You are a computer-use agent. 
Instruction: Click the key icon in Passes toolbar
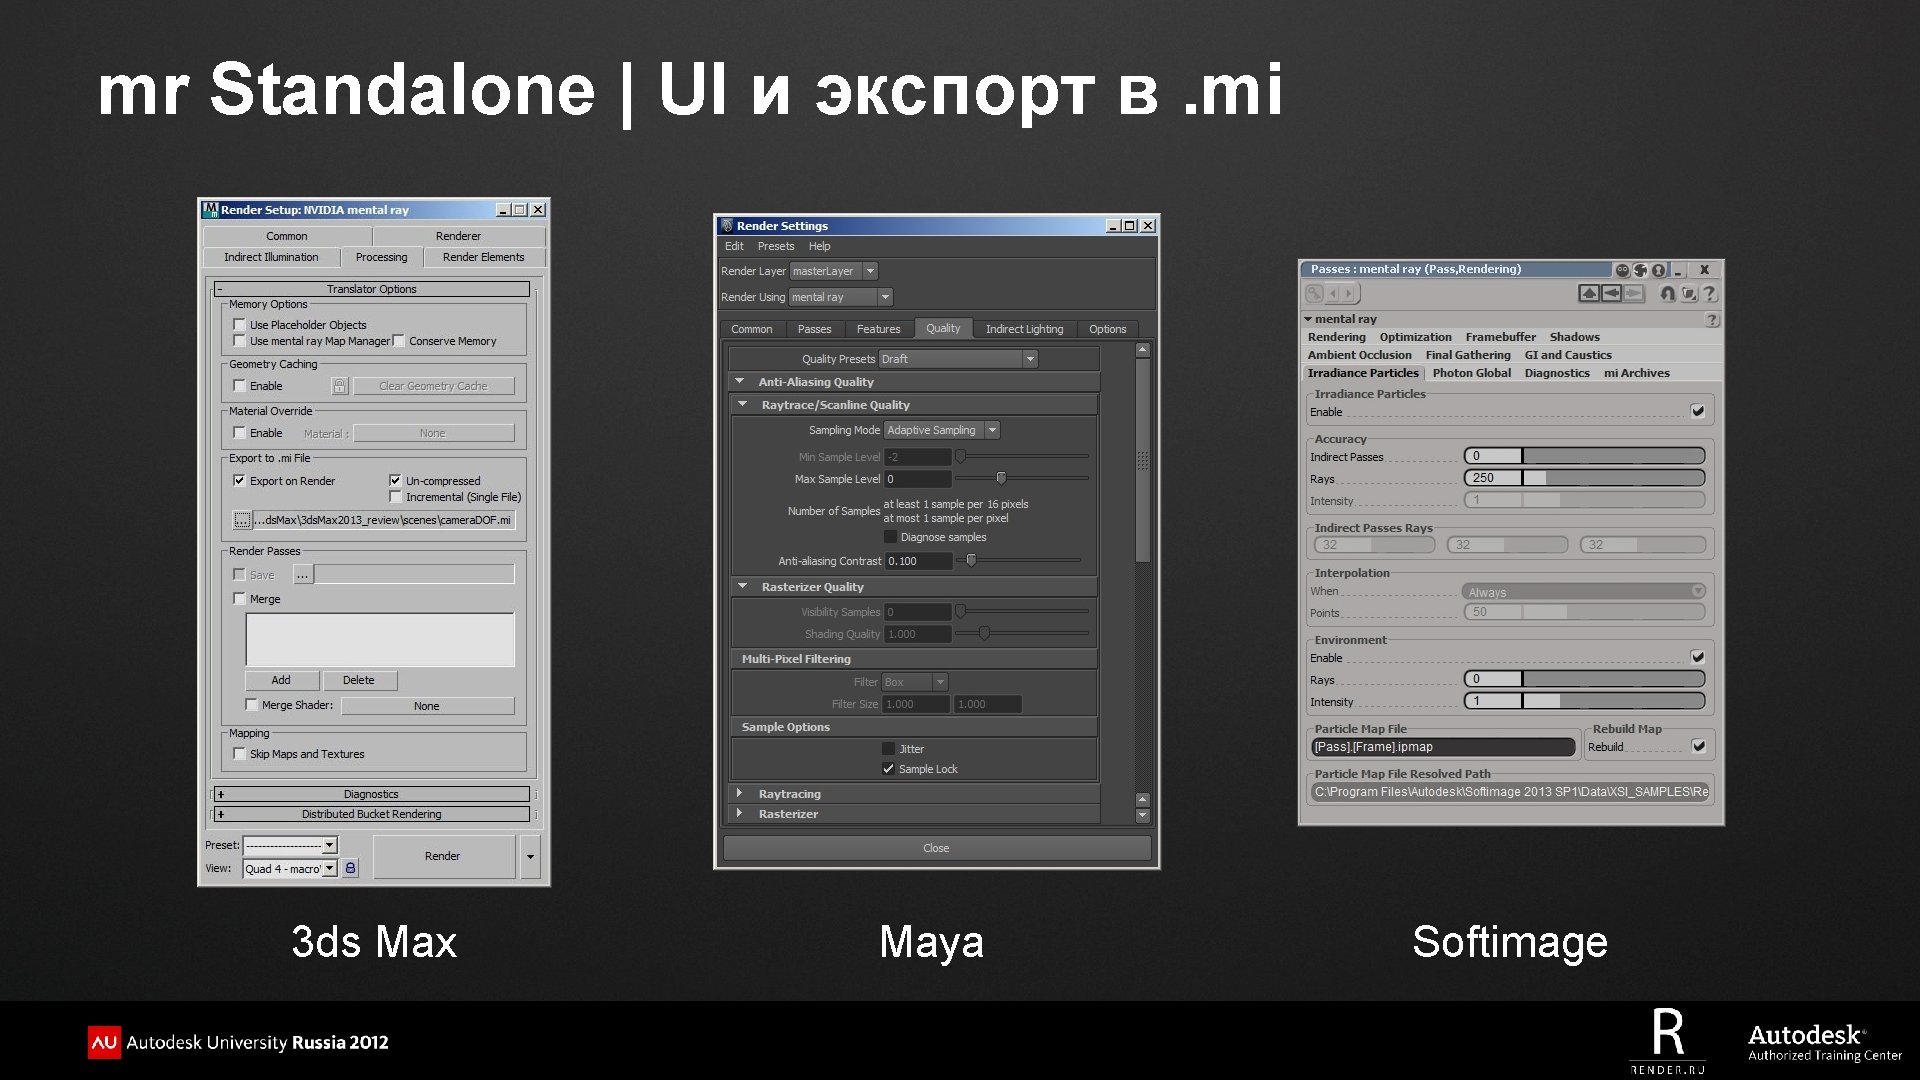click(x=1314, y=294)
